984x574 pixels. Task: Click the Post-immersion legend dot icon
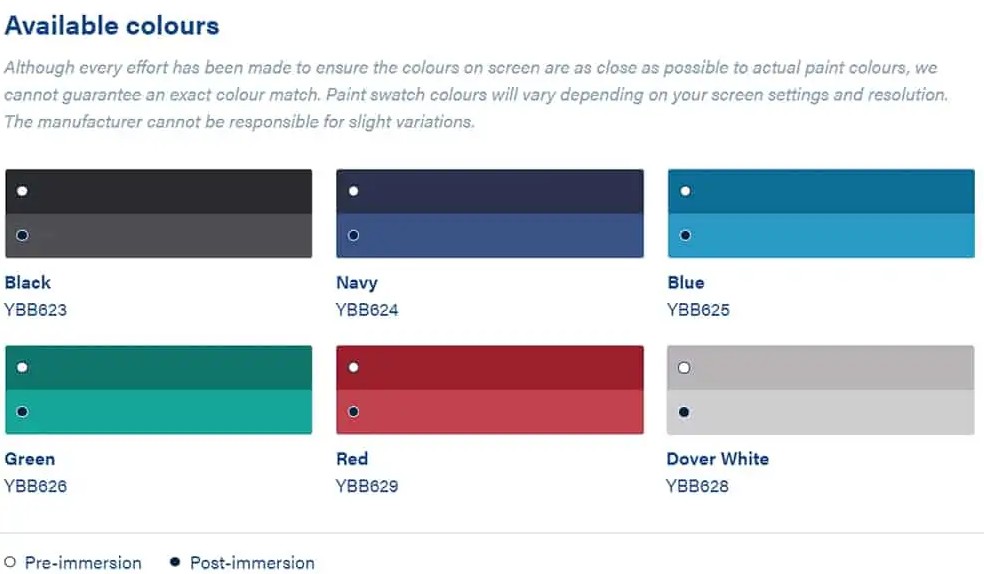pos(175,563)
